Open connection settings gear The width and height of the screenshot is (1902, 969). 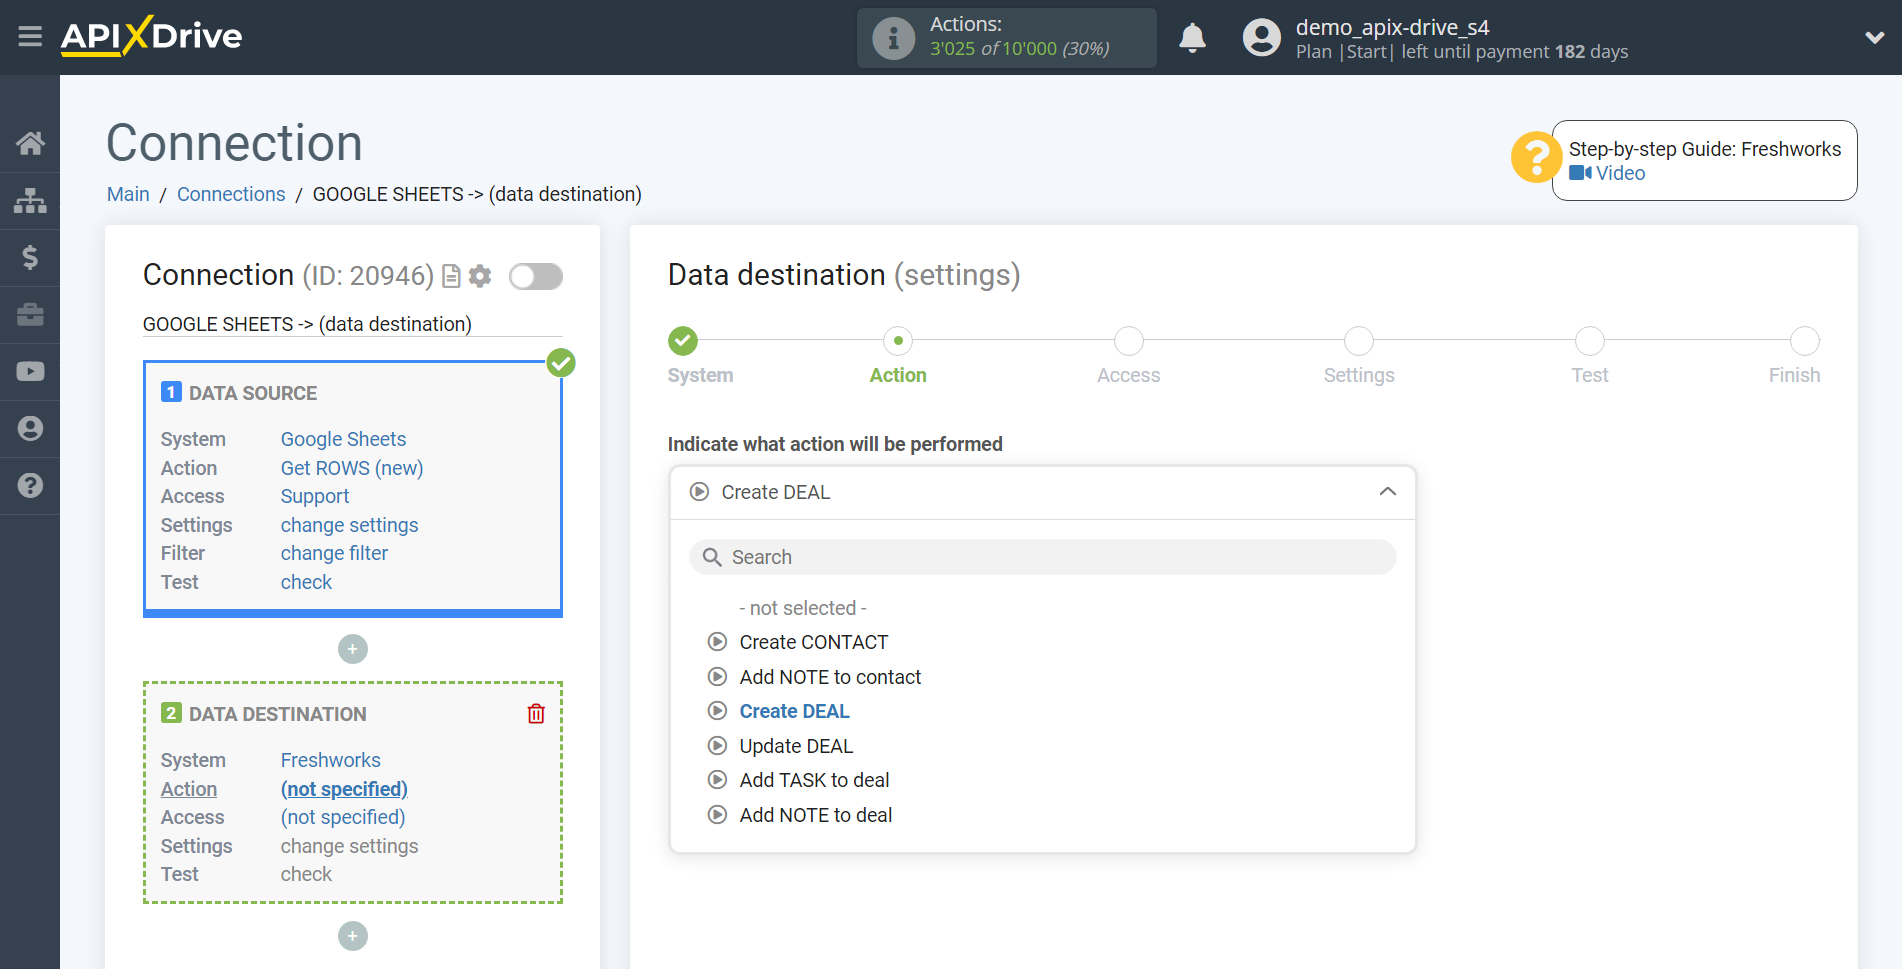480,276
